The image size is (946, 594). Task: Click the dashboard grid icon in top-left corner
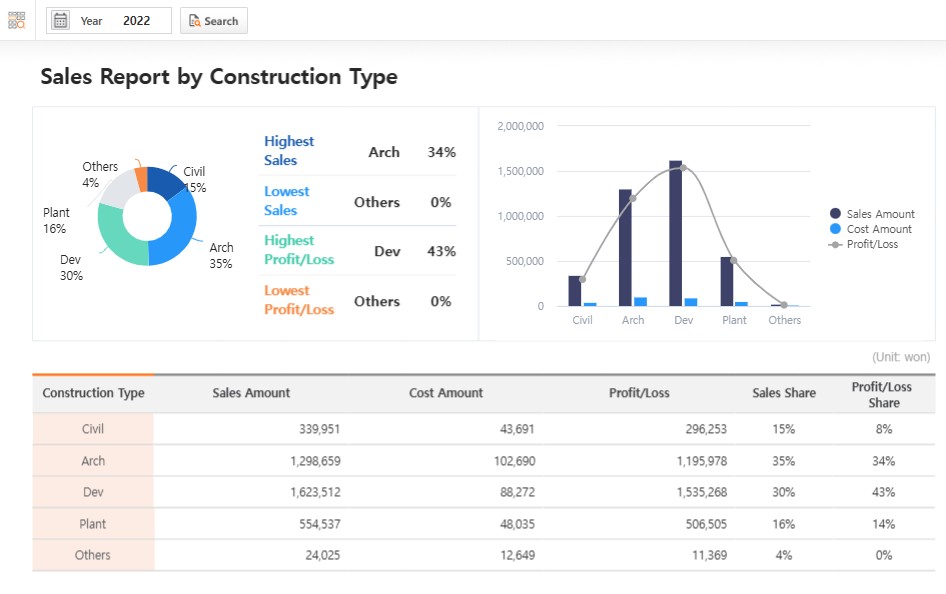pyautogui.click(x=15, y=18)
